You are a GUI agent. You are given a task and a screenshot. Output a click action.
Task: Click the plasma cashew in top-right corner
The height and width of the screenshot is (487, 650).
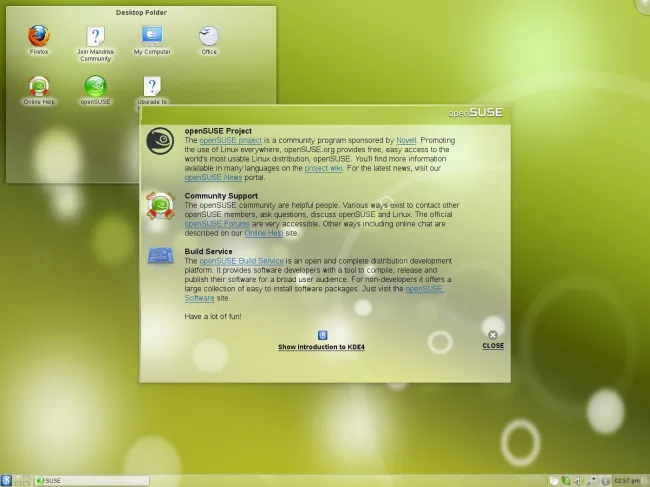click(x=642, y=7)
